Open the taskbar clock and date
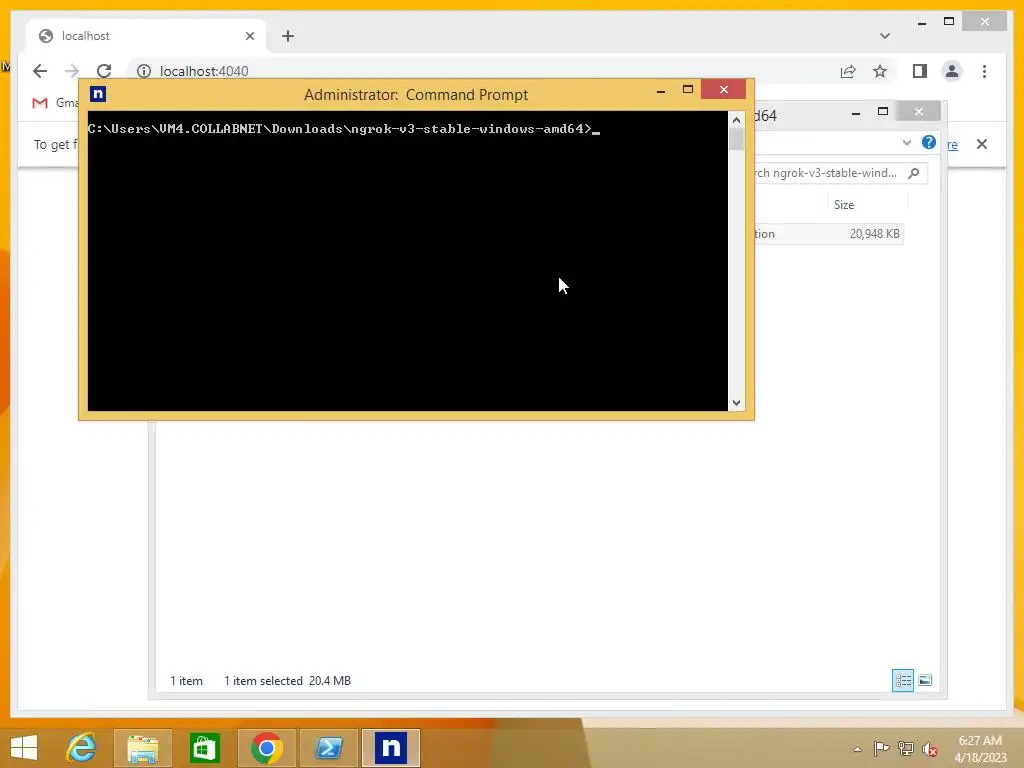Viewport: 1024px width, 768px height. click(980, 749)
